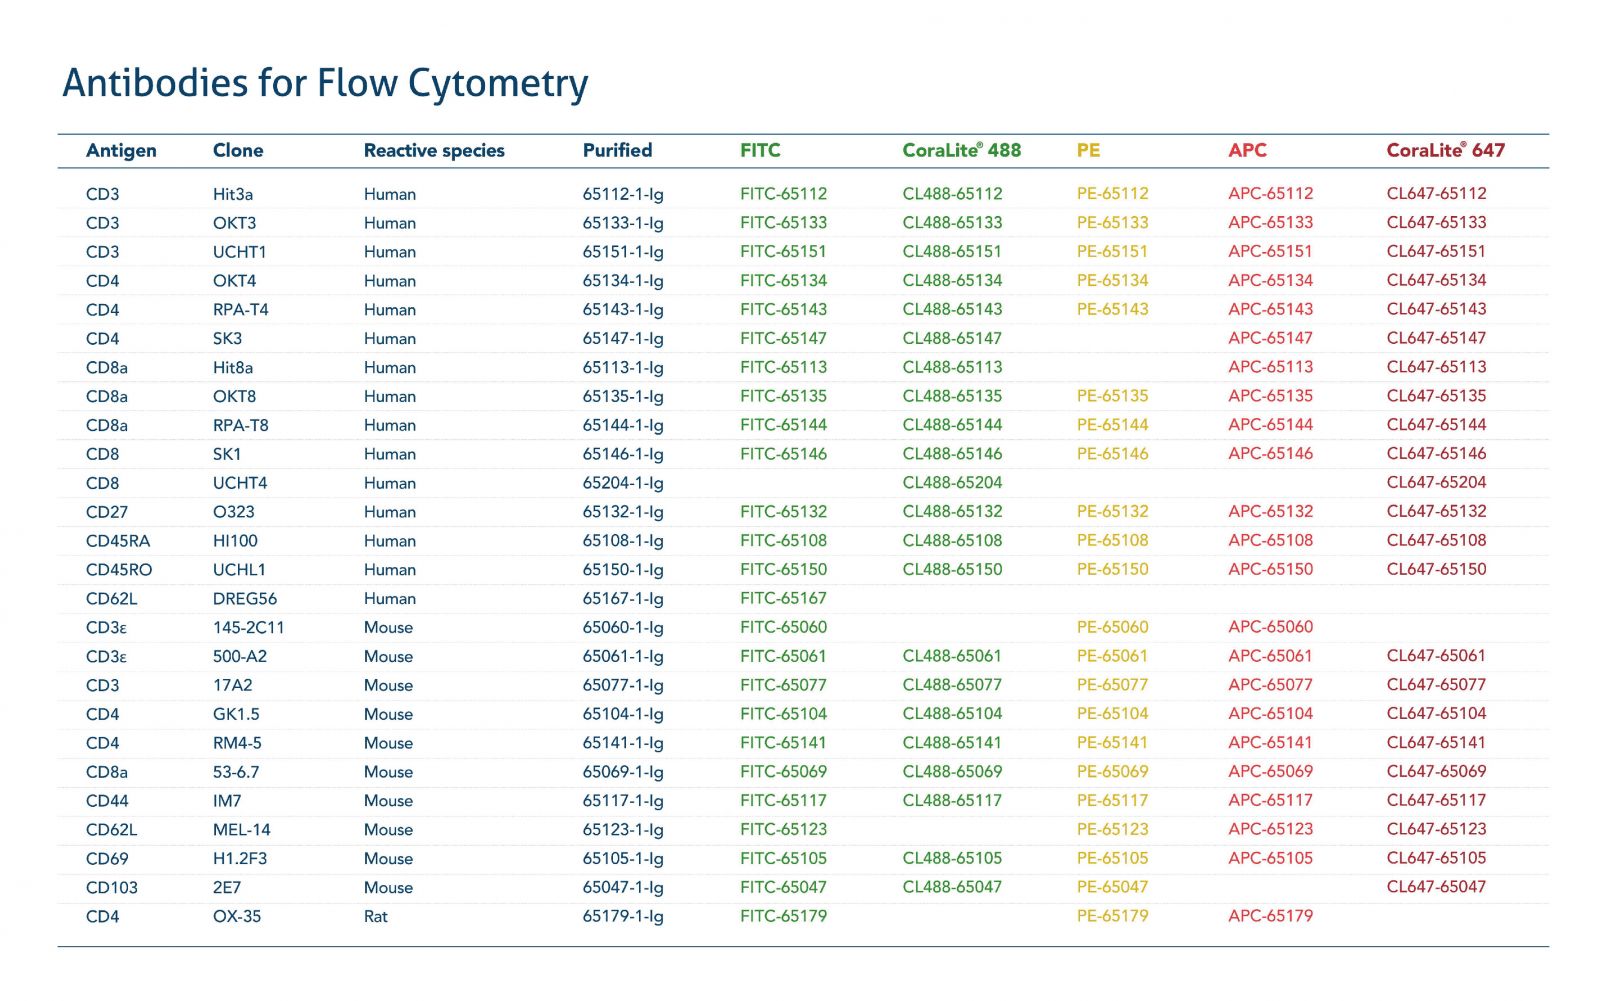Image resolution: width=1600 pixels, height=1001 pixels.
Task: Select clone Hit8a cell
Action: tap(233, 368)
